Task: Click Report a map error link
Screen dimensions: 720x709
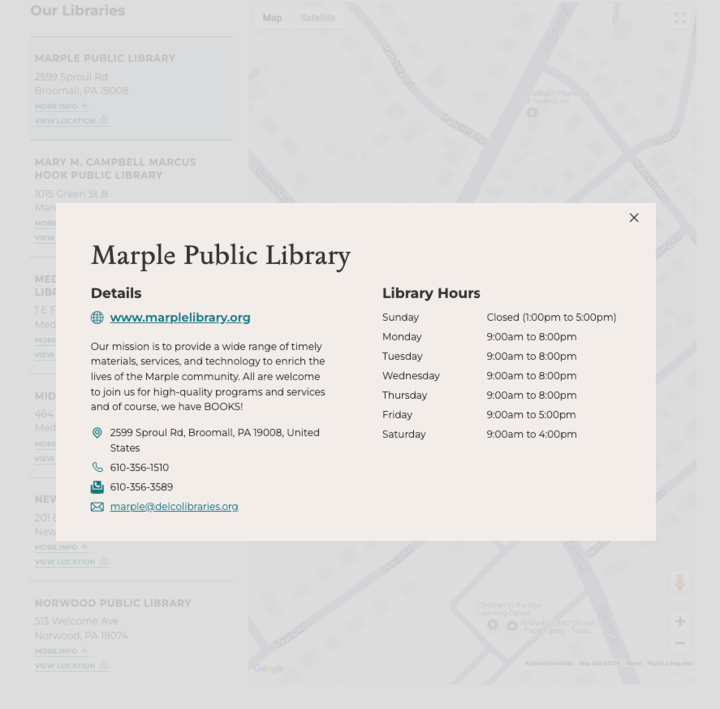Action: pyautogui.click(x=670, y=663)
